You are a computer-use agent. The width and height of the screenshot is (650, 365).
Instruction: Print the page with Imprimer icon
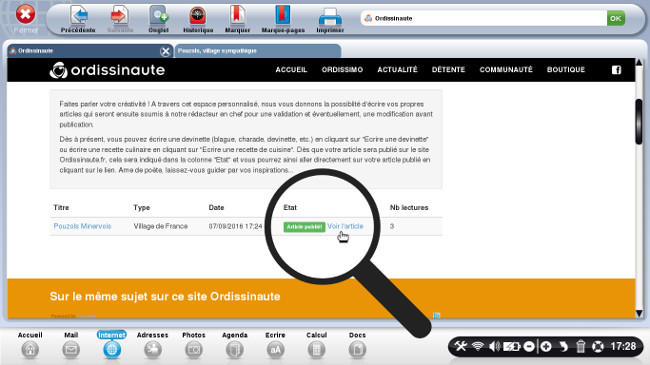point(330,17)
